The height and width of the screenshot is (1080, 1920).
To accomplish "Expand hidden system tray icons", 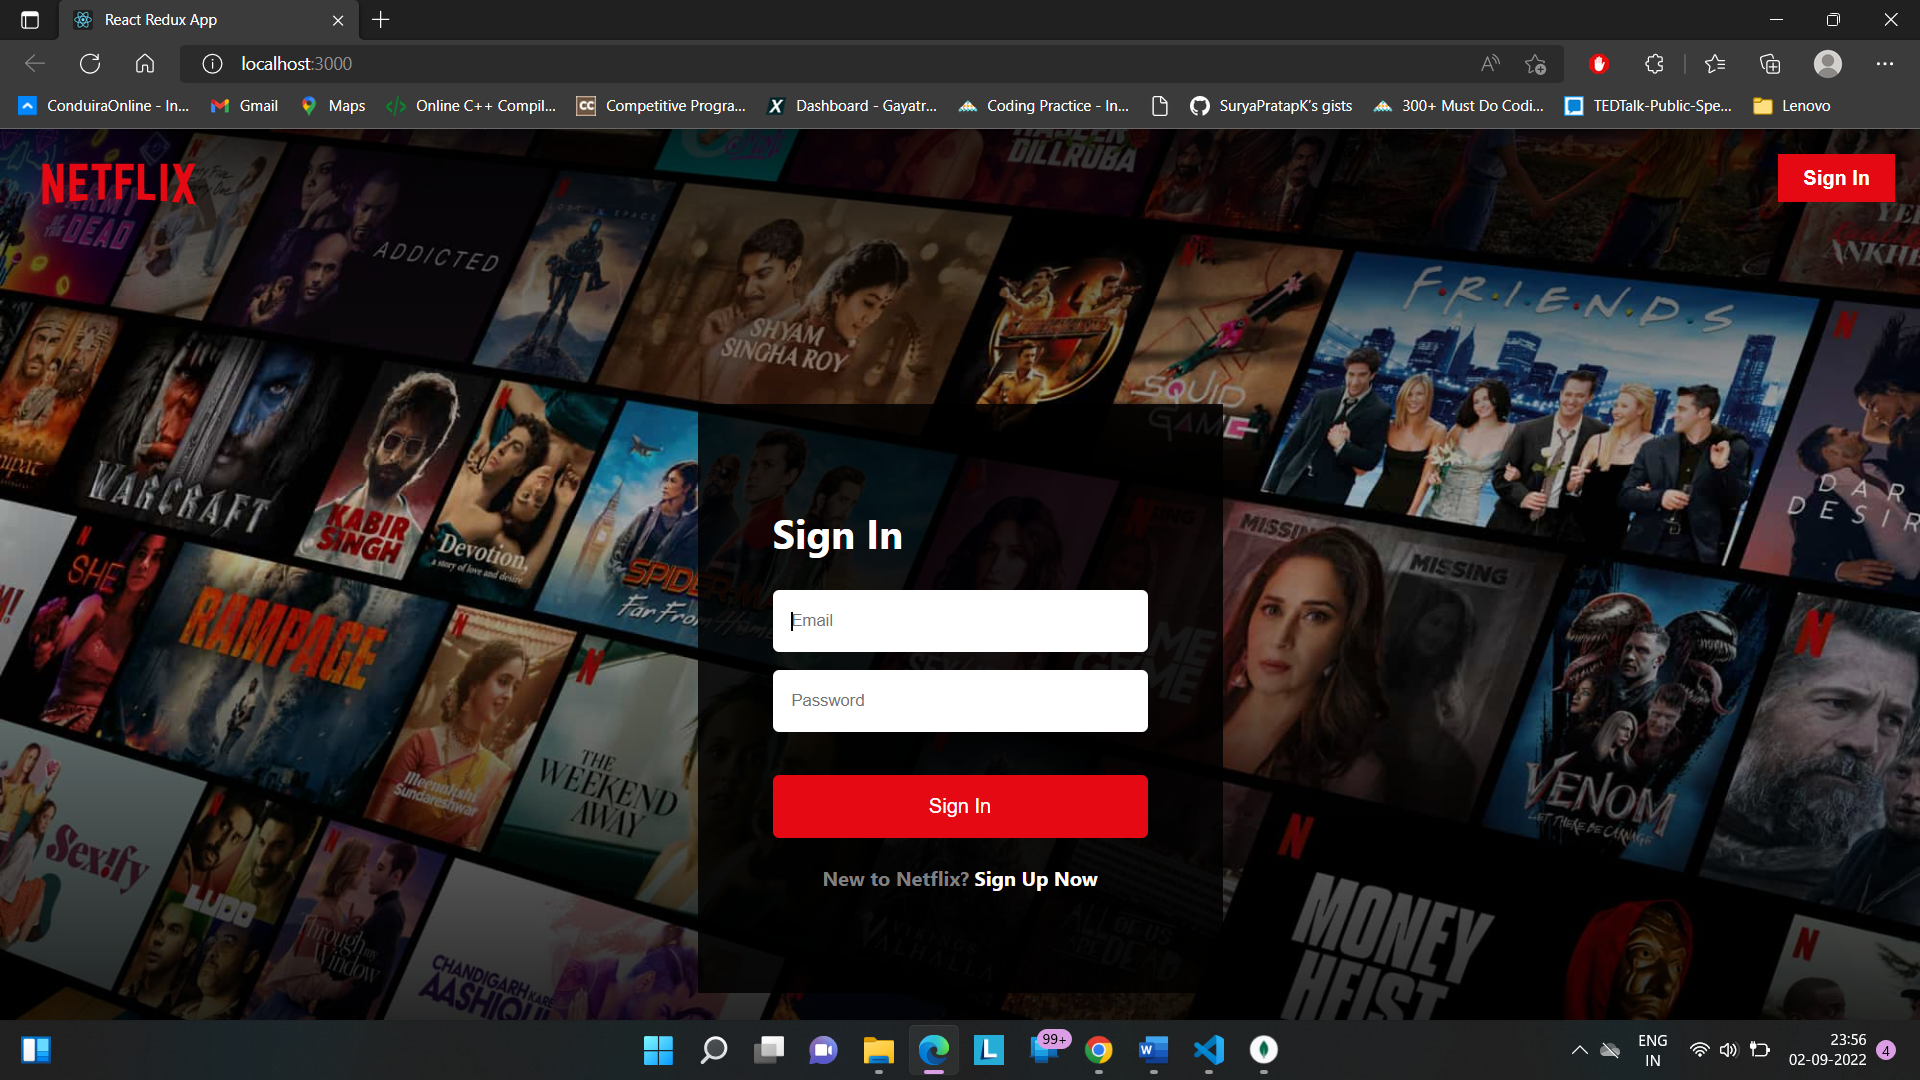I will (1580, 1050).
